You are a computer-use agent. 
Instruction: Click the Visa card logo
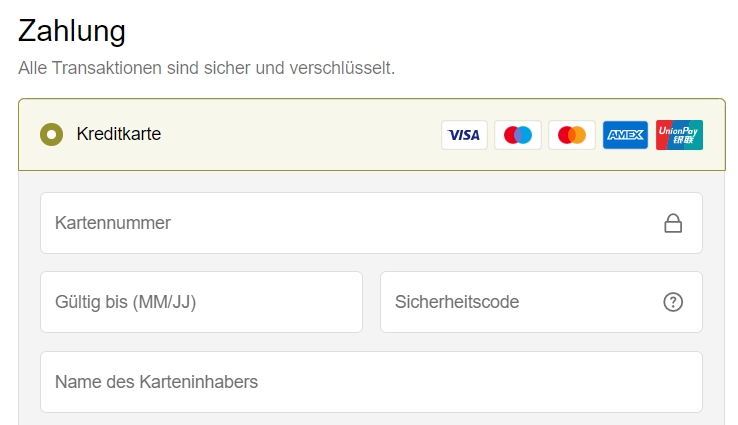[464, 135]
